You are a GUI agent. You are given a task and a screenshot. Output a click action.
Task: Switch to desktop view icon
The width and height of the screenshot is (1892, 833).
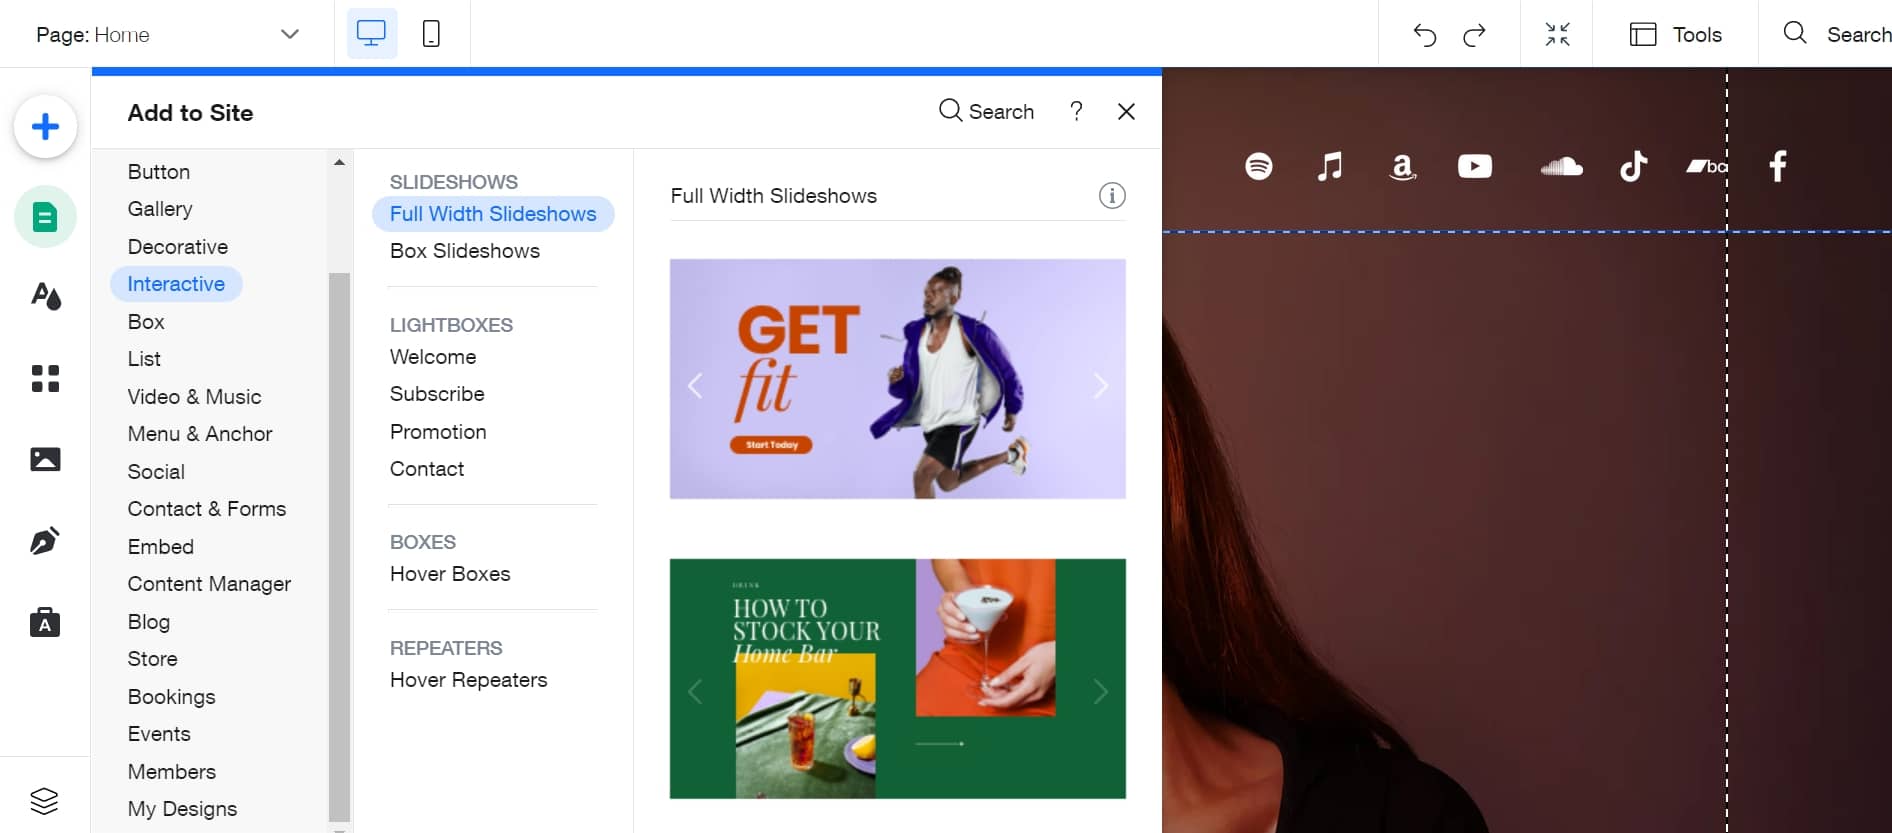pos(371,34)
